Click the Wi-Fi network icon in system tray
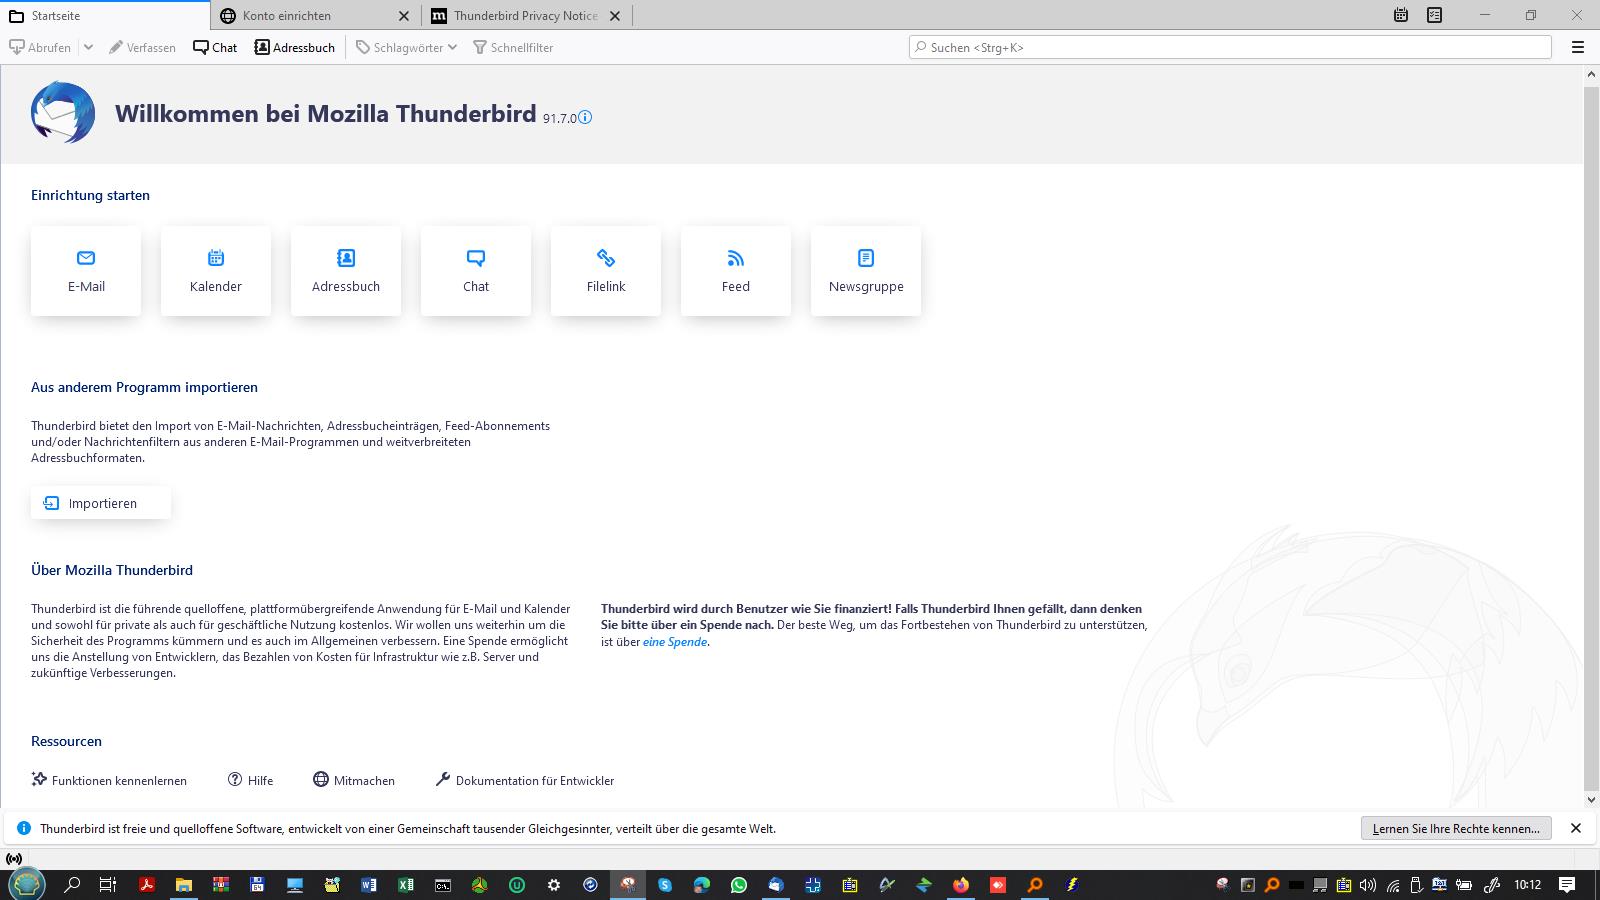The width and height of the screenshot is (1600, 900). 1392,885
